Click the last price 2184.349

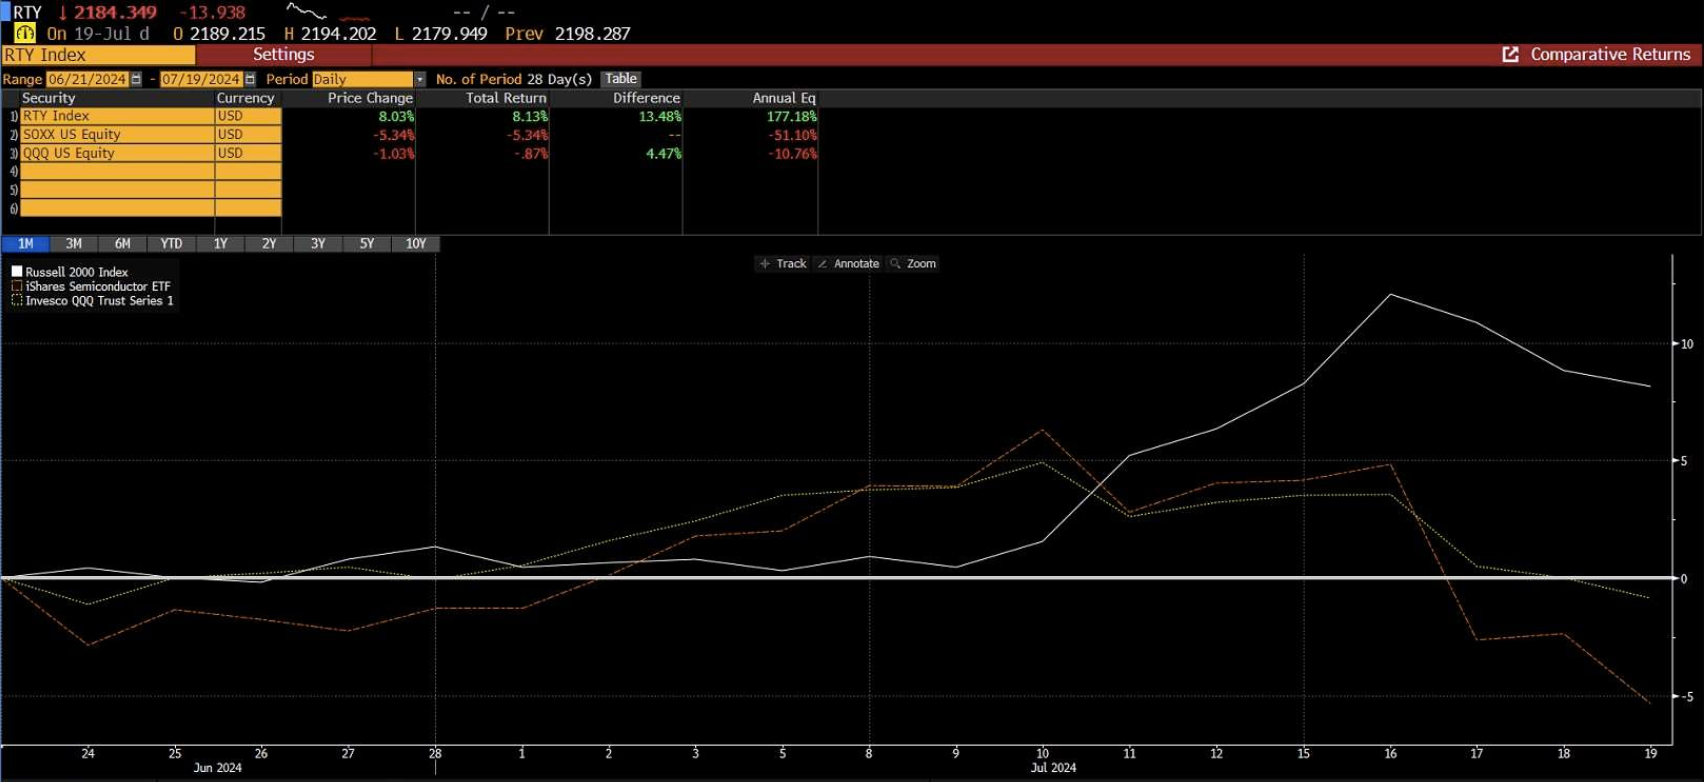pos(115,12)
